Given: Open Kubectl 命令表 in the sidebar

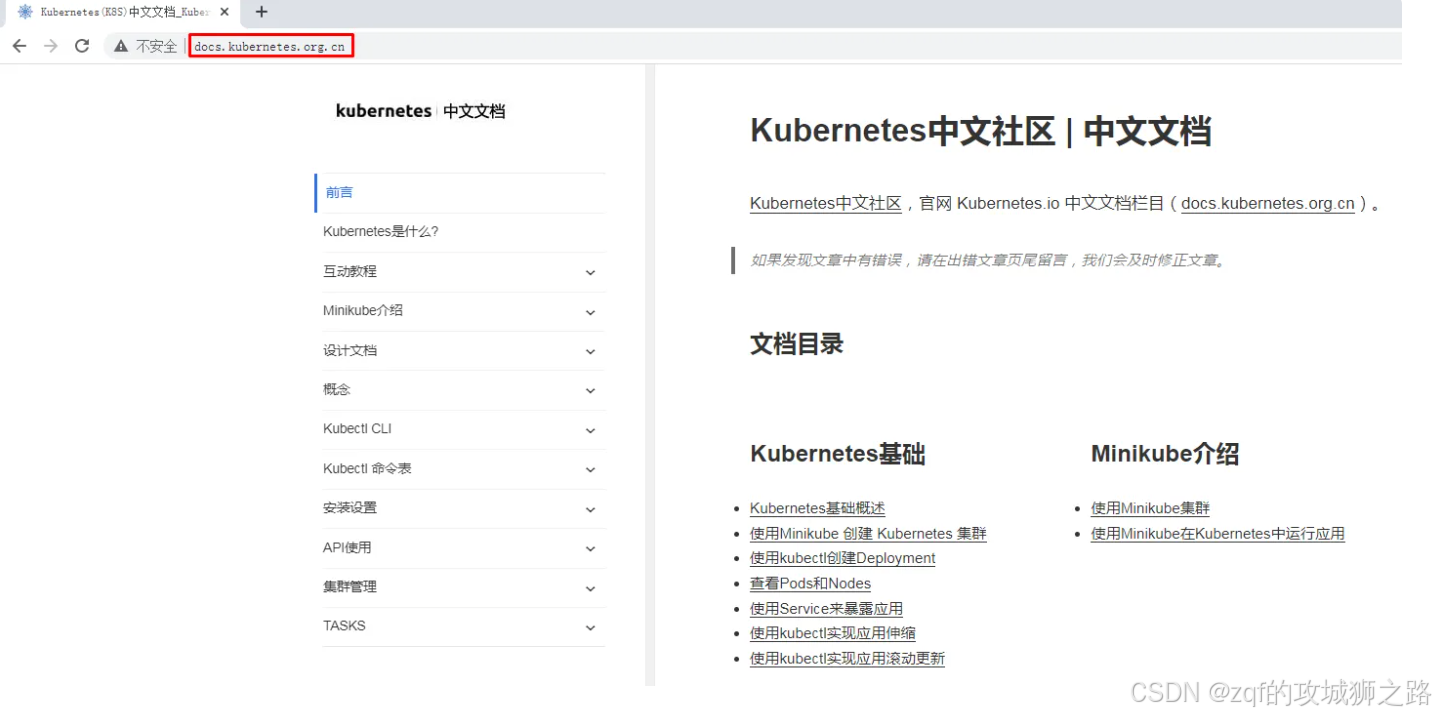Looking at the screenshot, I should 367,468.
